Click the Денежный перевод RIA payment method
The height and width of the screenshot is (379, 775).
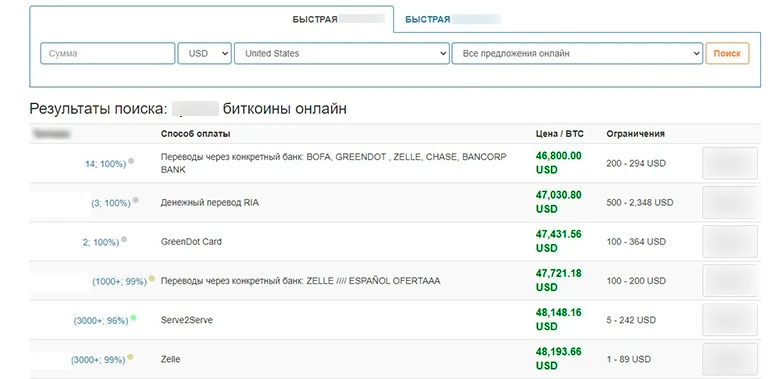coord(210,203)
